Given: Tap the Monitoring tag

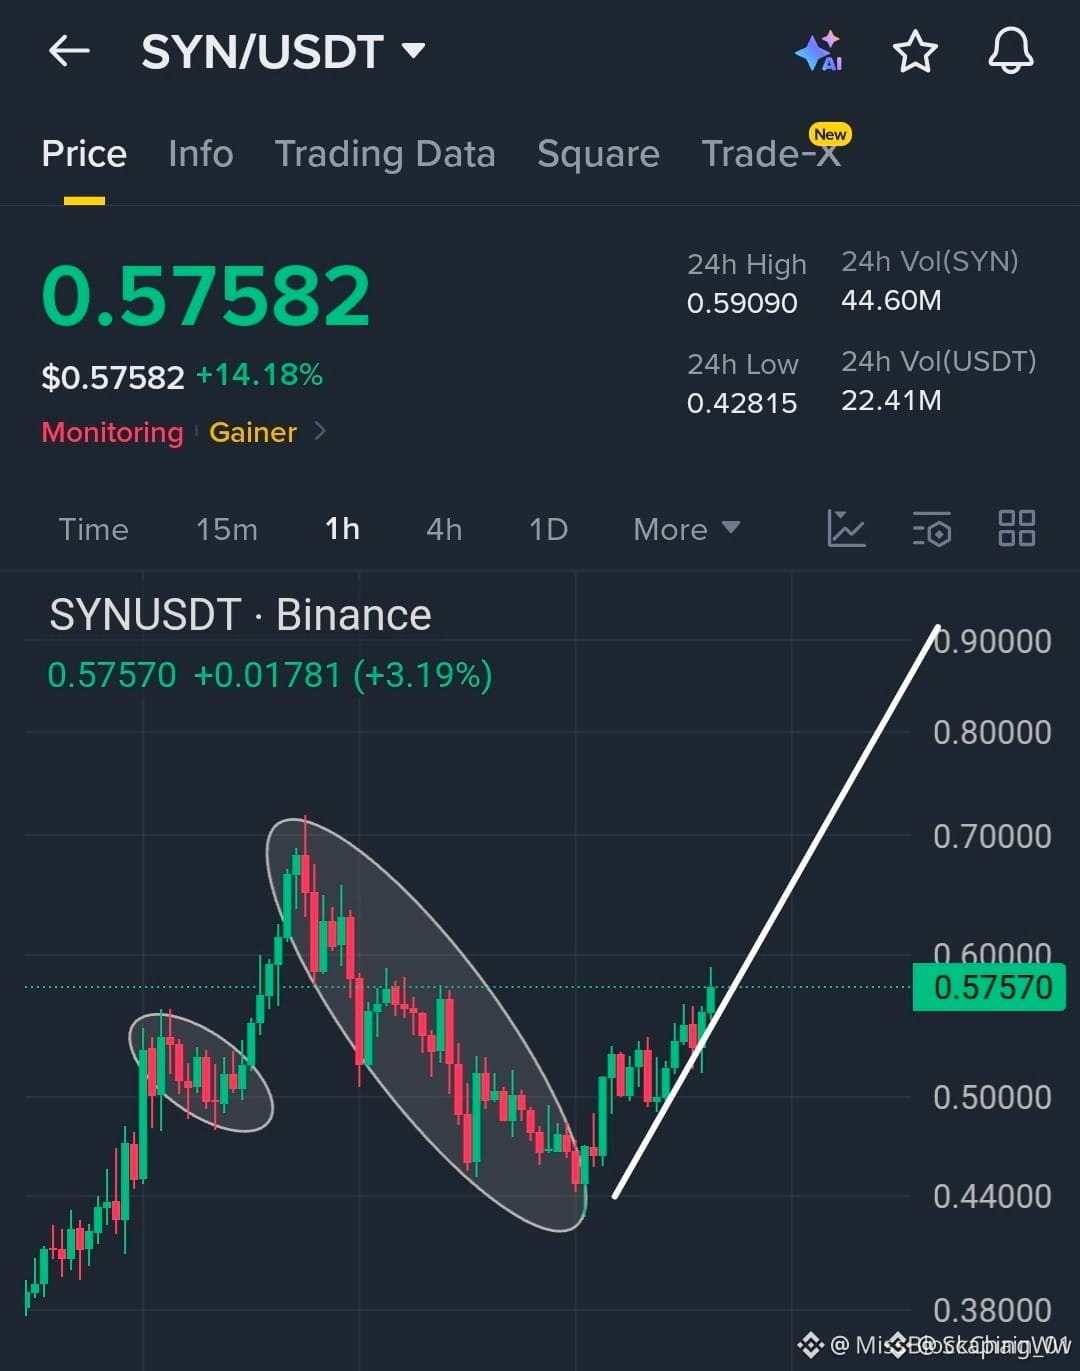Looking at the screenshot, I should (112, 432).
